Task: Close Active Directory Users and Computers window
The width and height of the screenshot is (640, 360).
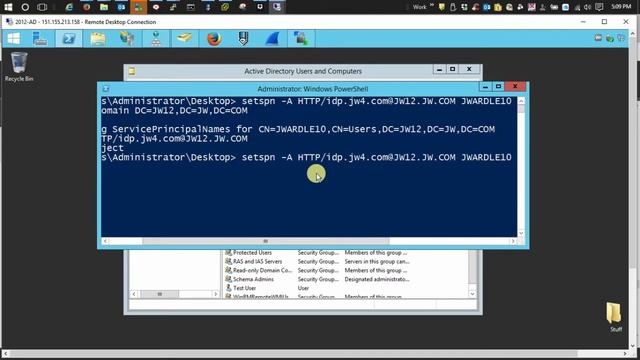Action: [x=469, y=69]
